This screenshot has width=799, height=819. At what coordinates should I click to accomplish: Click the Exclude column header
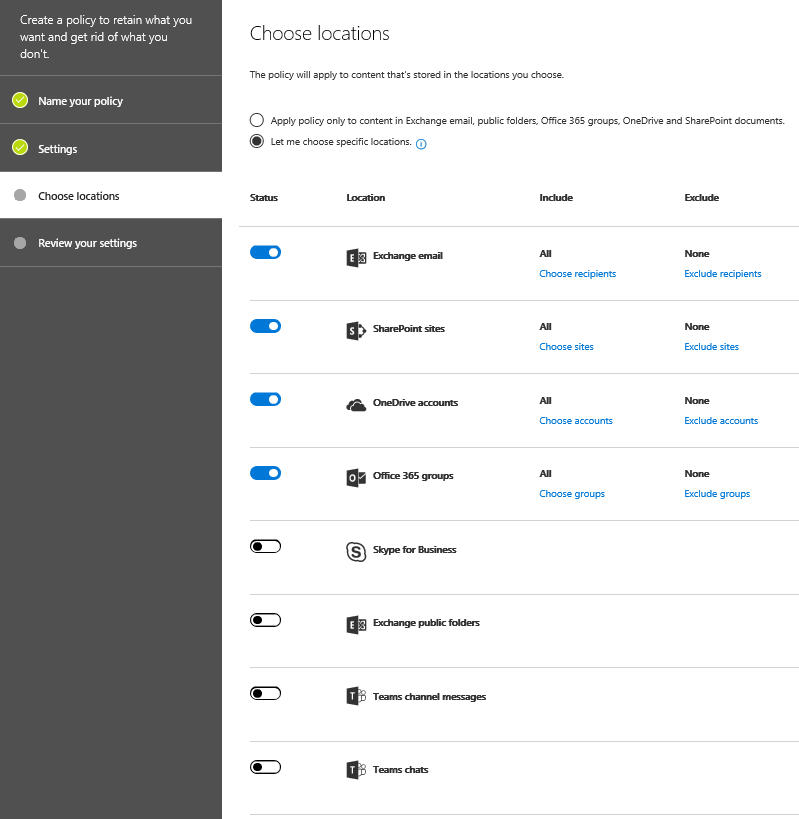pyautogui.click(x=701, y=197)
